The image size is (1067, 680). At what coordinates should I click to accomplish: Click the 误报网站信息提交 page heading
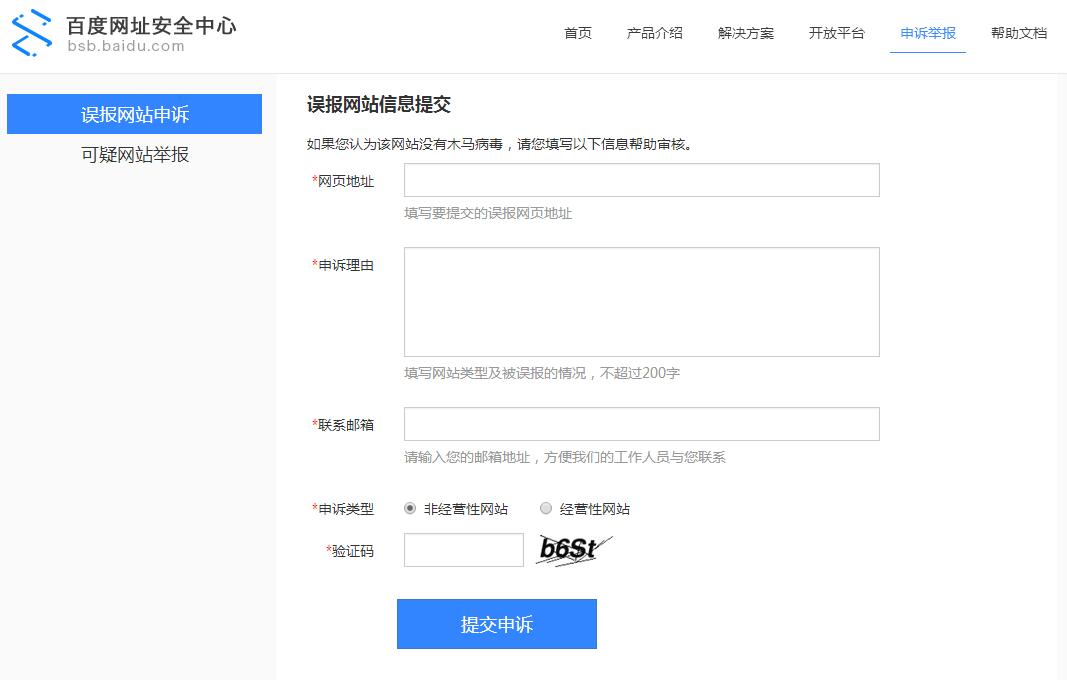click(x=378, y=104)
